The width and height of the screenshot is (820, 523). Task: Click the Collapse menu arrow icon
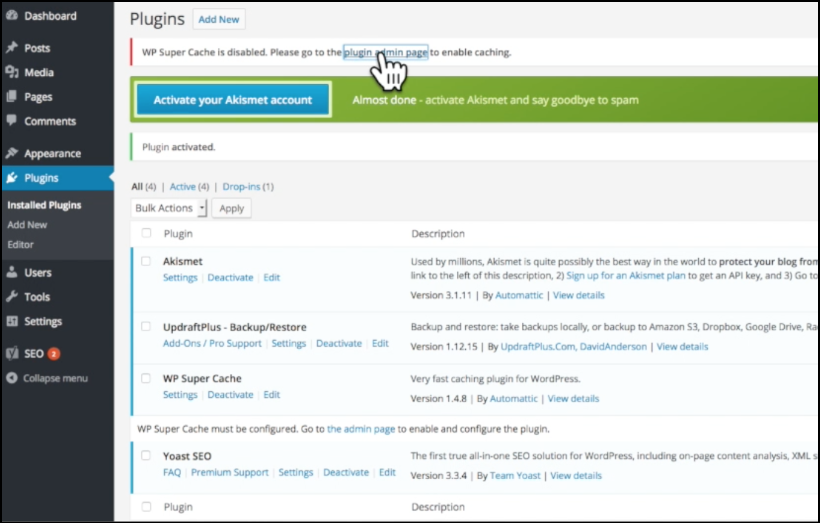click(12, 378)
